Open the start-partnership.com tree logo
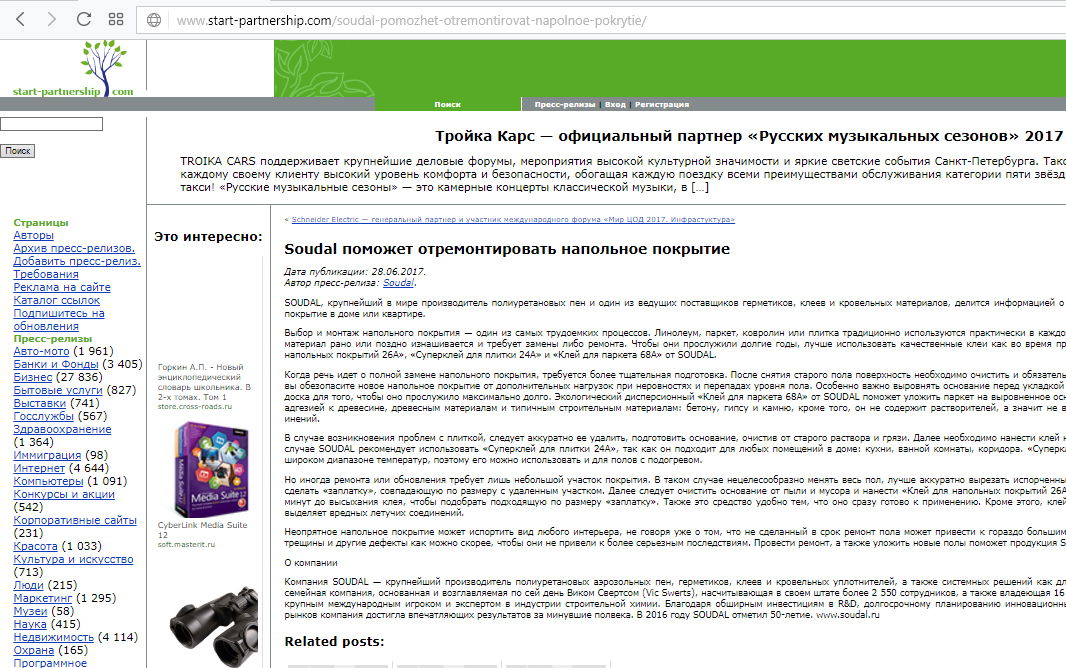This screenshot has height=668, width=1066. (x=73, y=68)
